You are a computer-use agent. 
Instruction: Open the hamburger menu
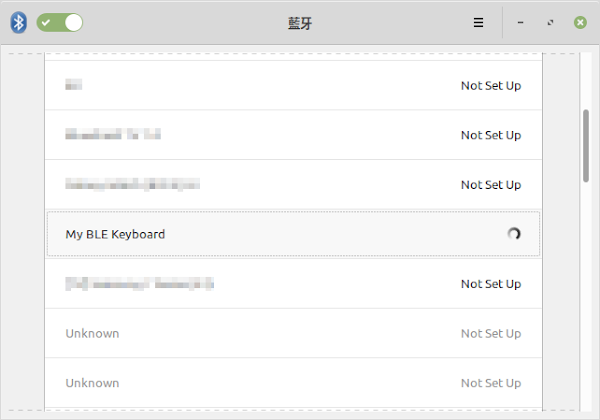478,23
